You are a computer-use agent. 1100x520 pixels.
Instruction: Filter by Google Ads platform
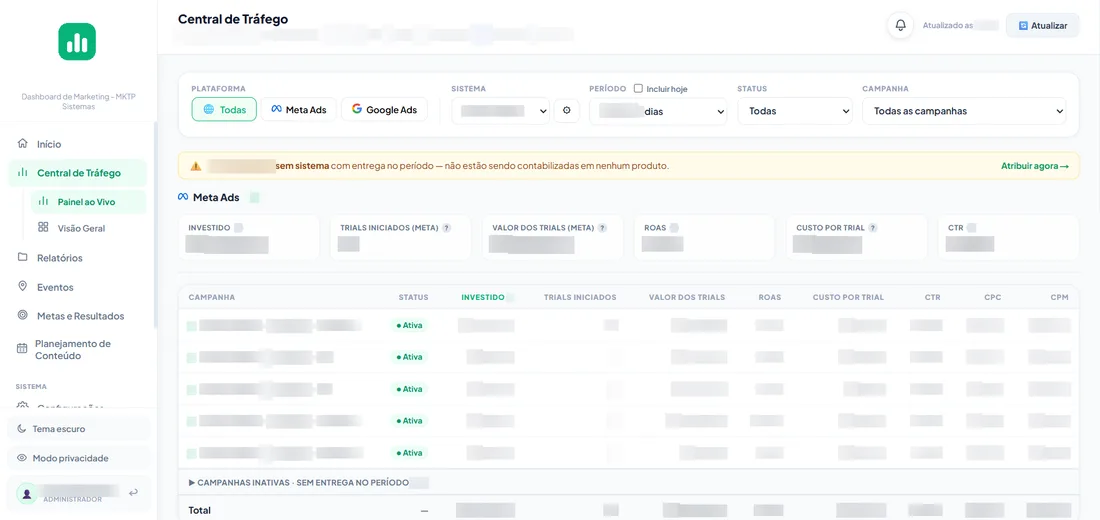tap(384, 109)
